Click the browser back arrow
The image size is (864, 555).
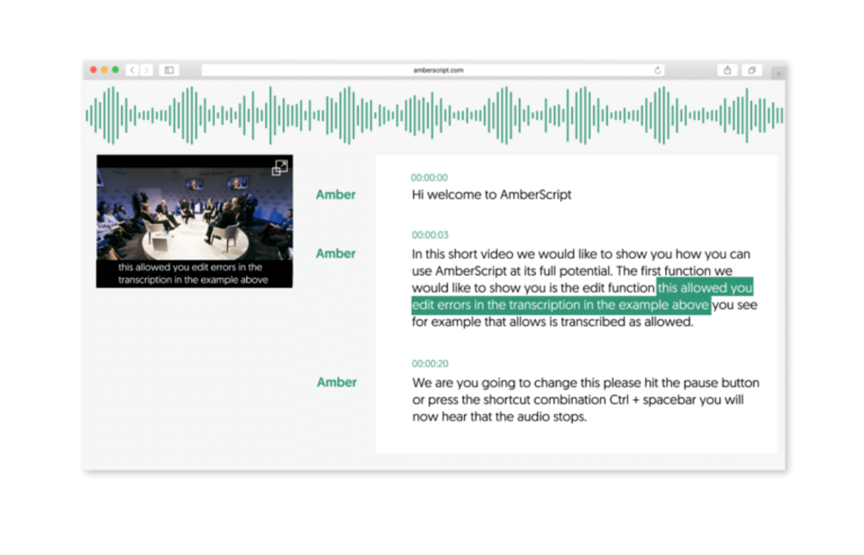click(132, 70)
